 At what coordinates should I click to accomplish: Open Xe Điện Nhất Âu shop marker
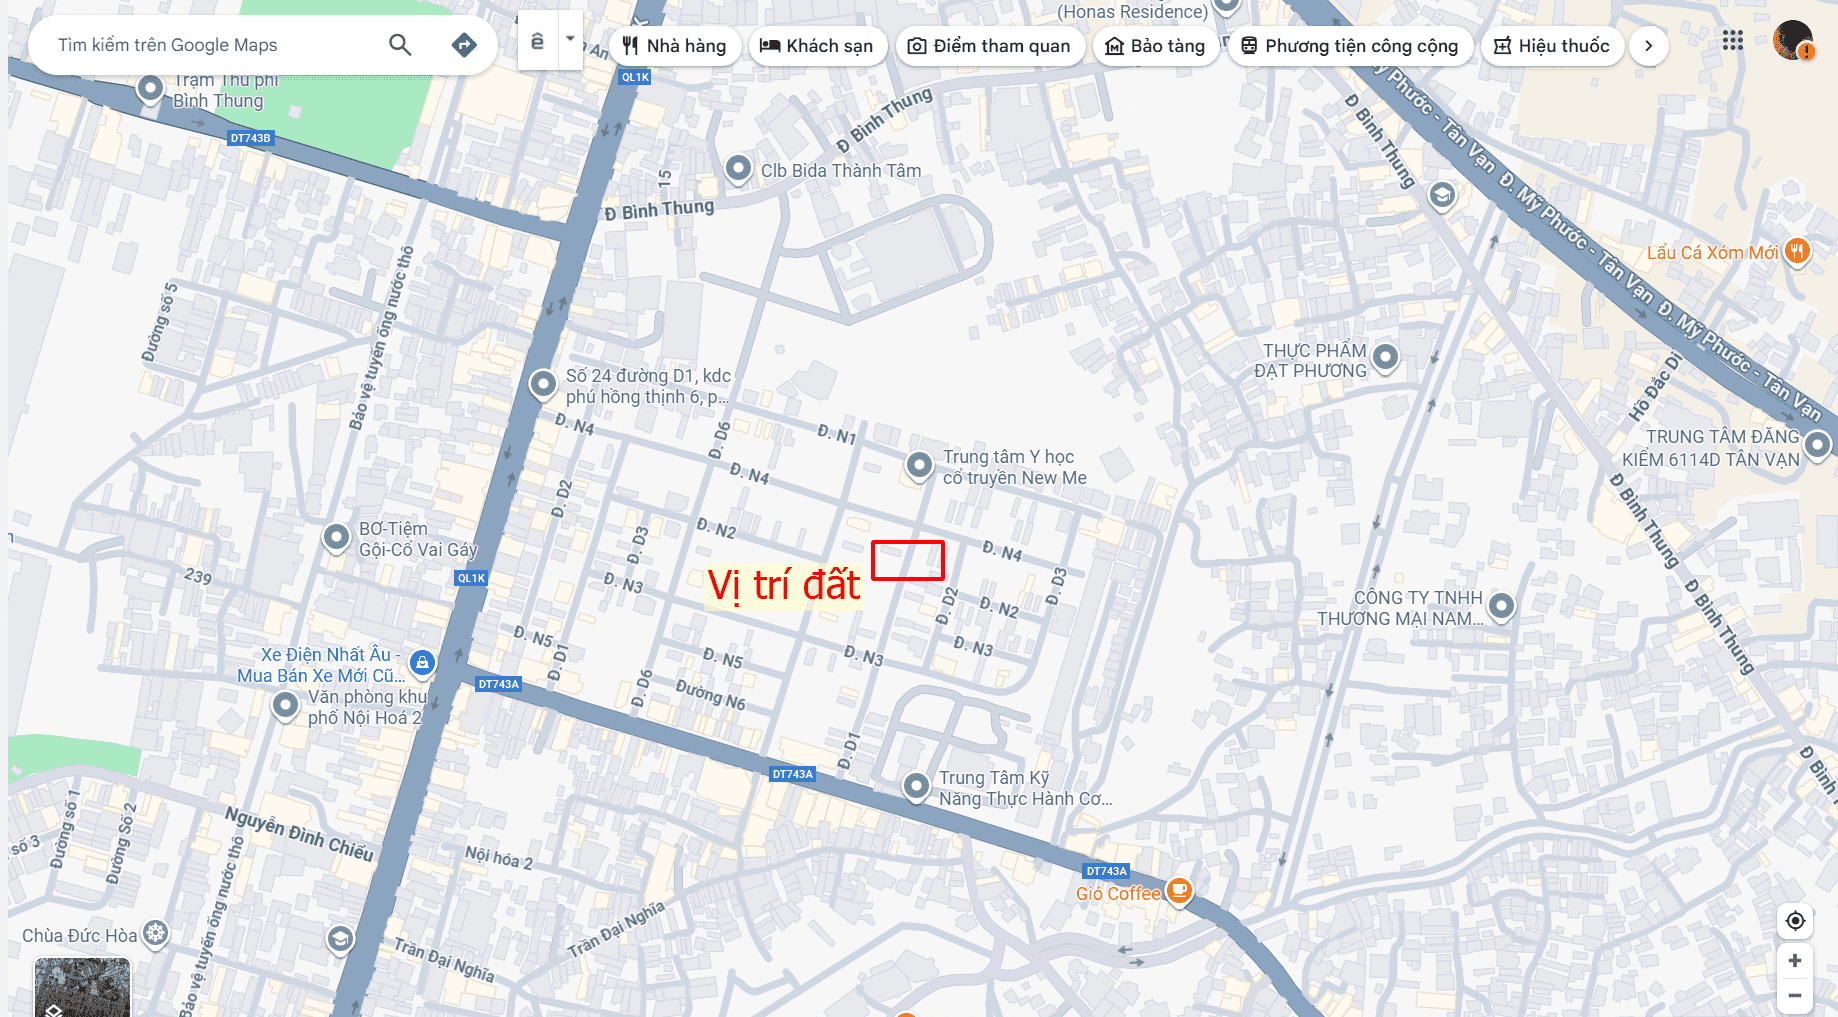423,662
